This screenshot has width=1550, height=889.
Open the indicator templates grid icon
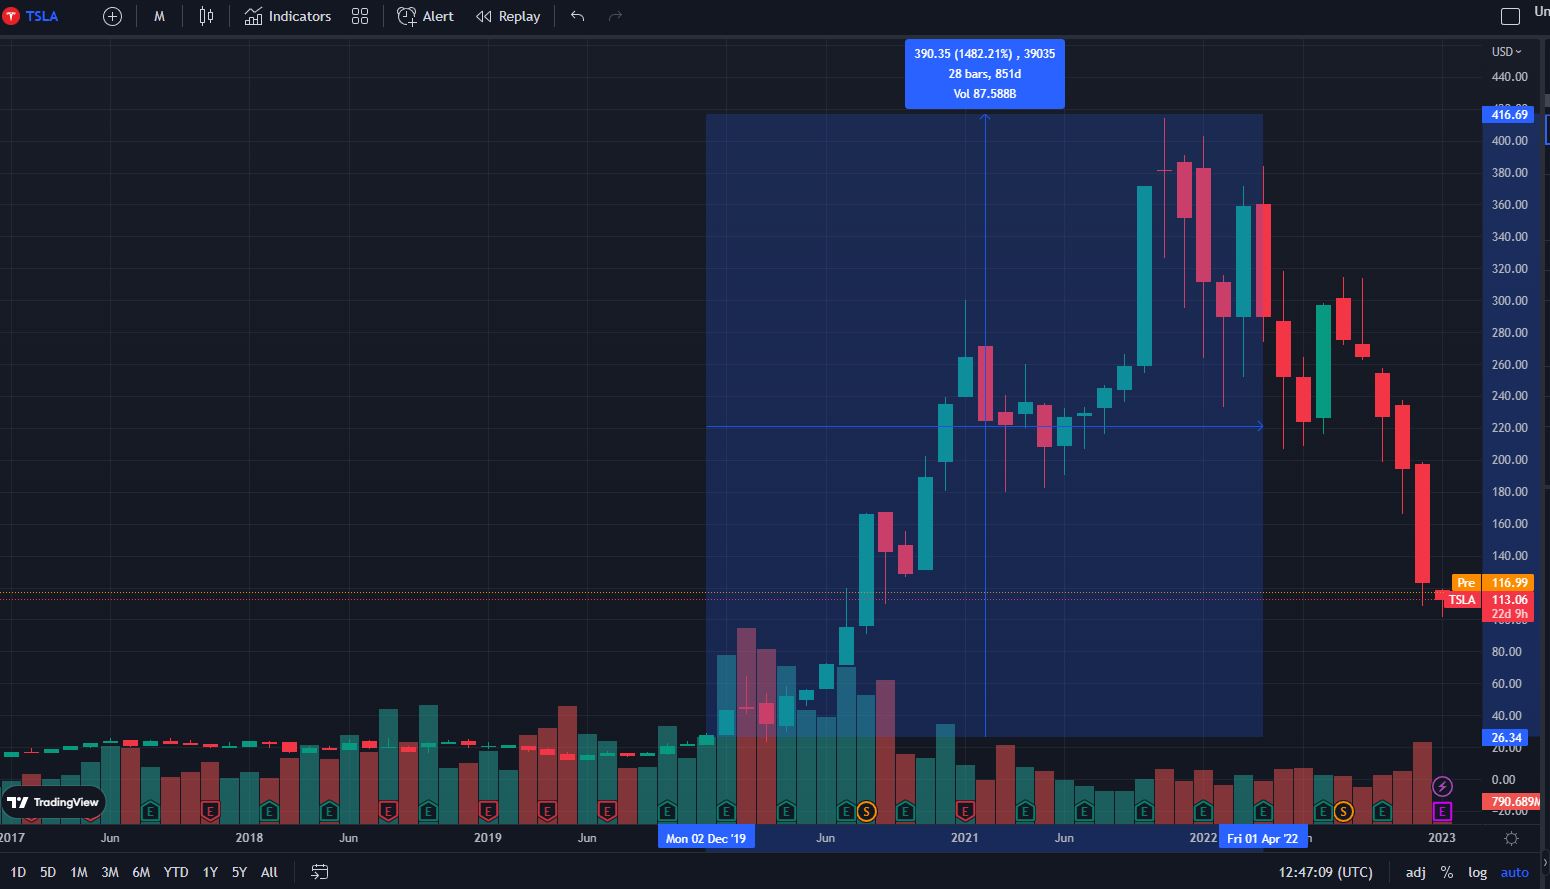click(360, 16)
